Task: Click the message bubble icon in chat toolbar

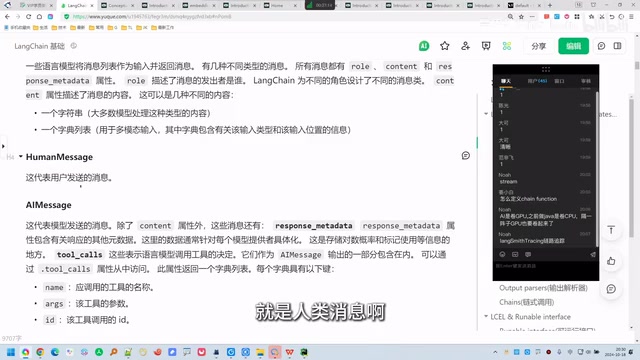Action: [x=528, y=254]
